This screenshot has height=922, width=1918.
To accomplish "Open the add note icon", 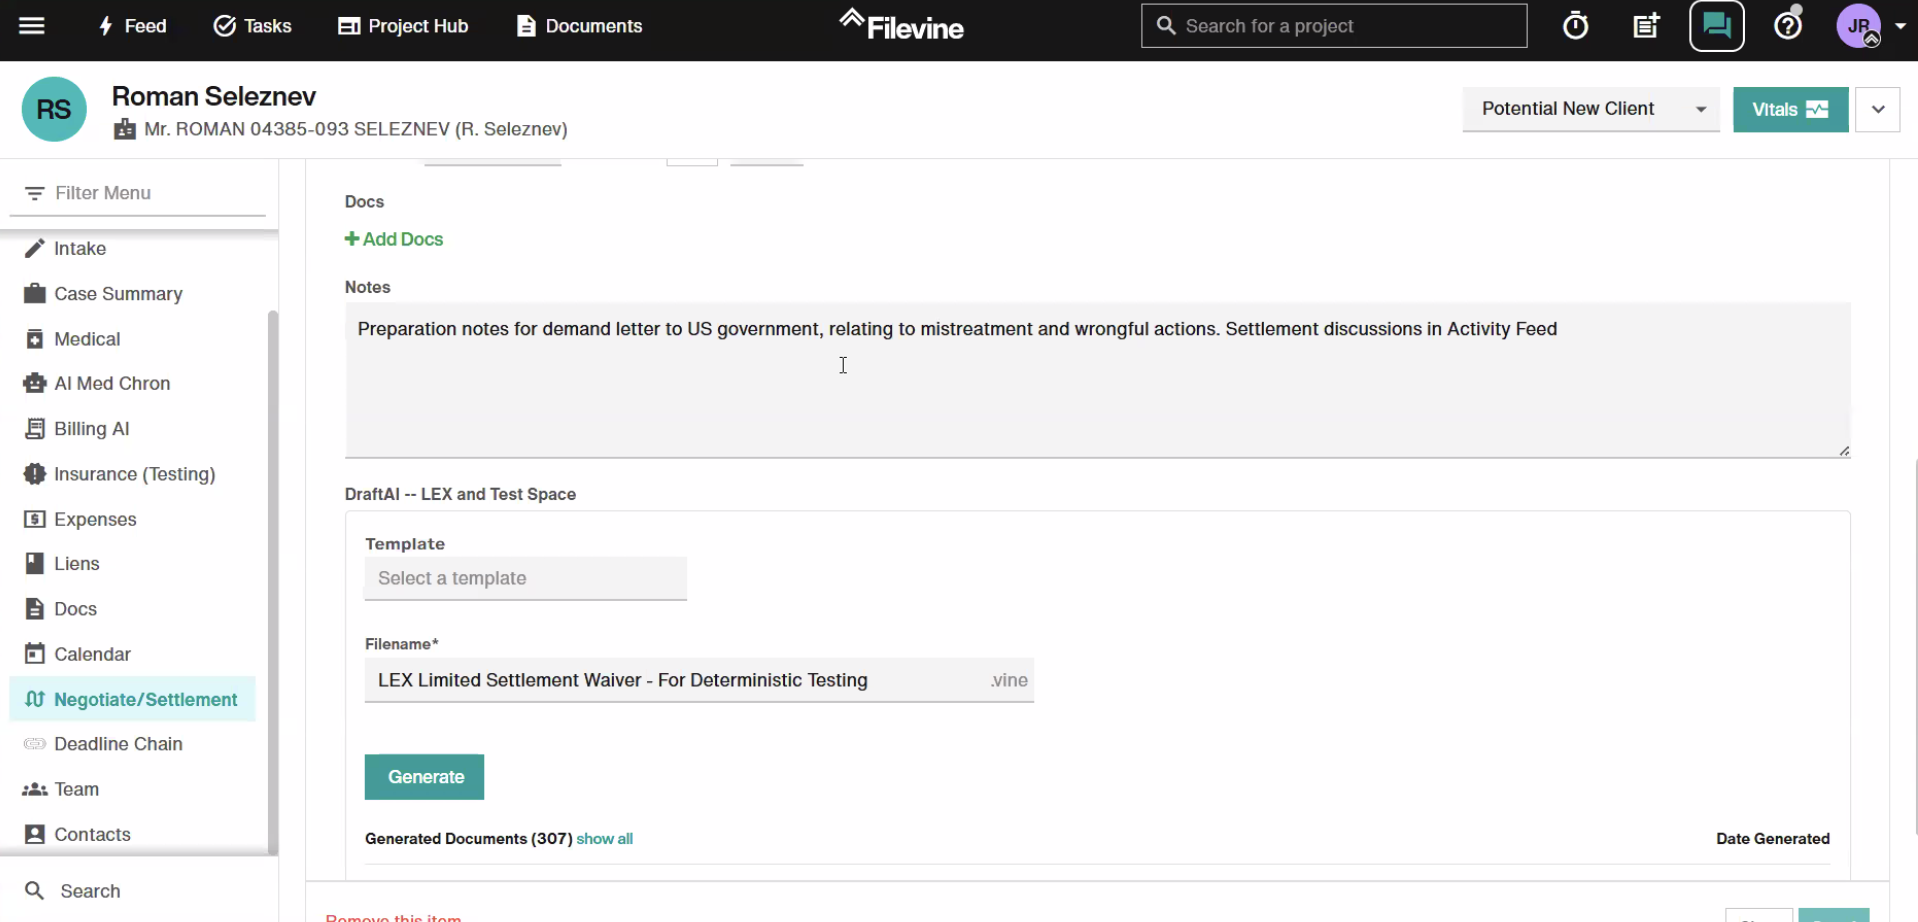I will (x=1646, y=26).
